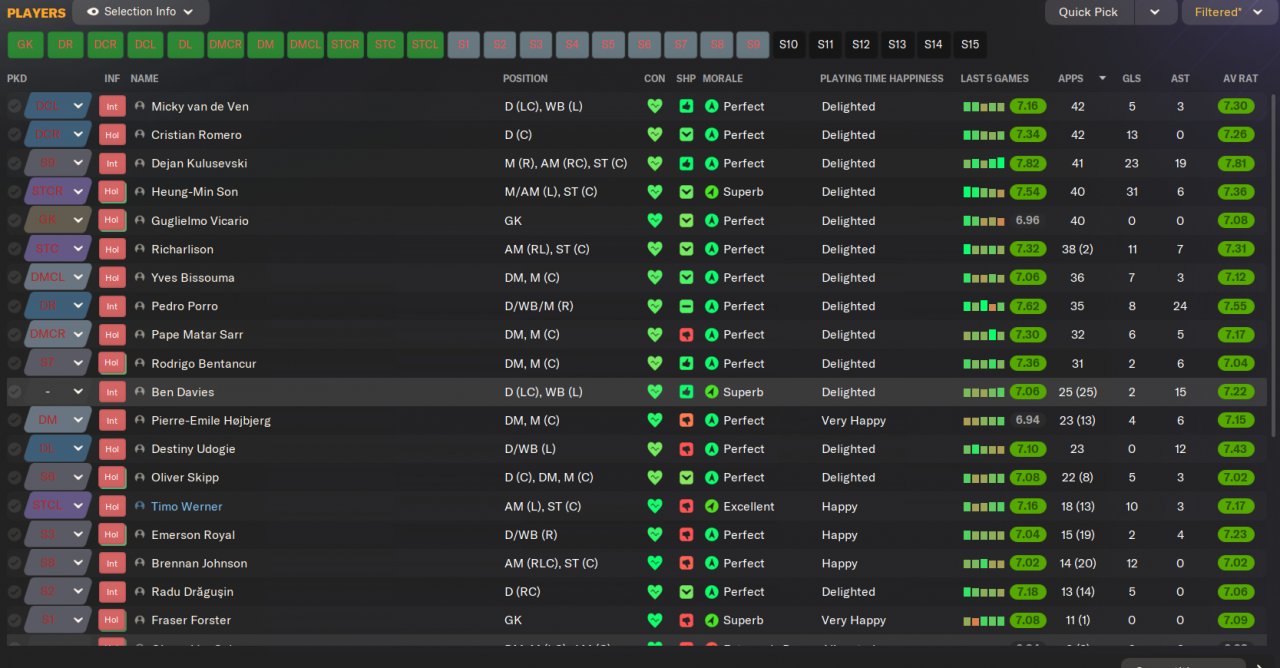The height and width of the screenshot is (668, 1280).
Task: Open the DM position dropdown for Højbjerg
Action: [x=58, y=421]
